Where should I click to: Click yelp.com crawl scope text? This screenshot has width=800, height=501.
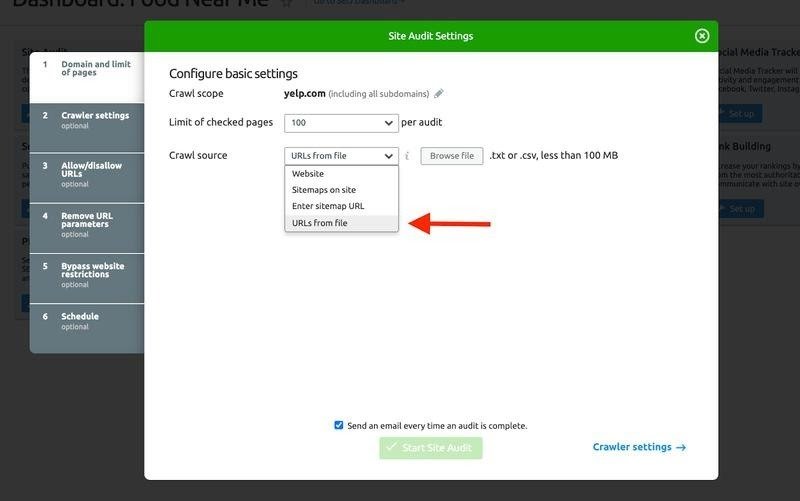click(x=305, y=93)
